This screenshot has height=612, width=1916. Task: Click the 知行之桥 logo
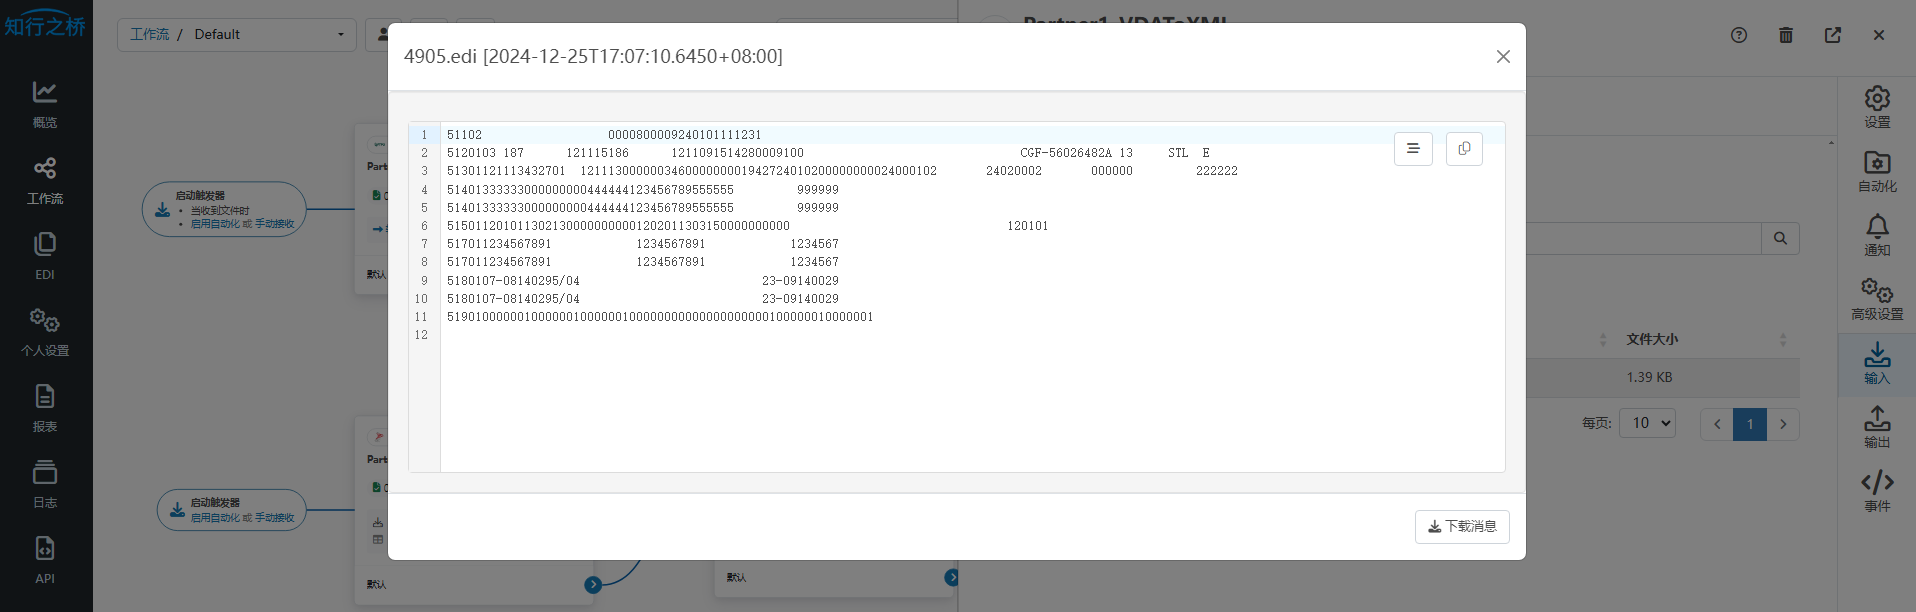pyautogui.click(x=45, y=25)
